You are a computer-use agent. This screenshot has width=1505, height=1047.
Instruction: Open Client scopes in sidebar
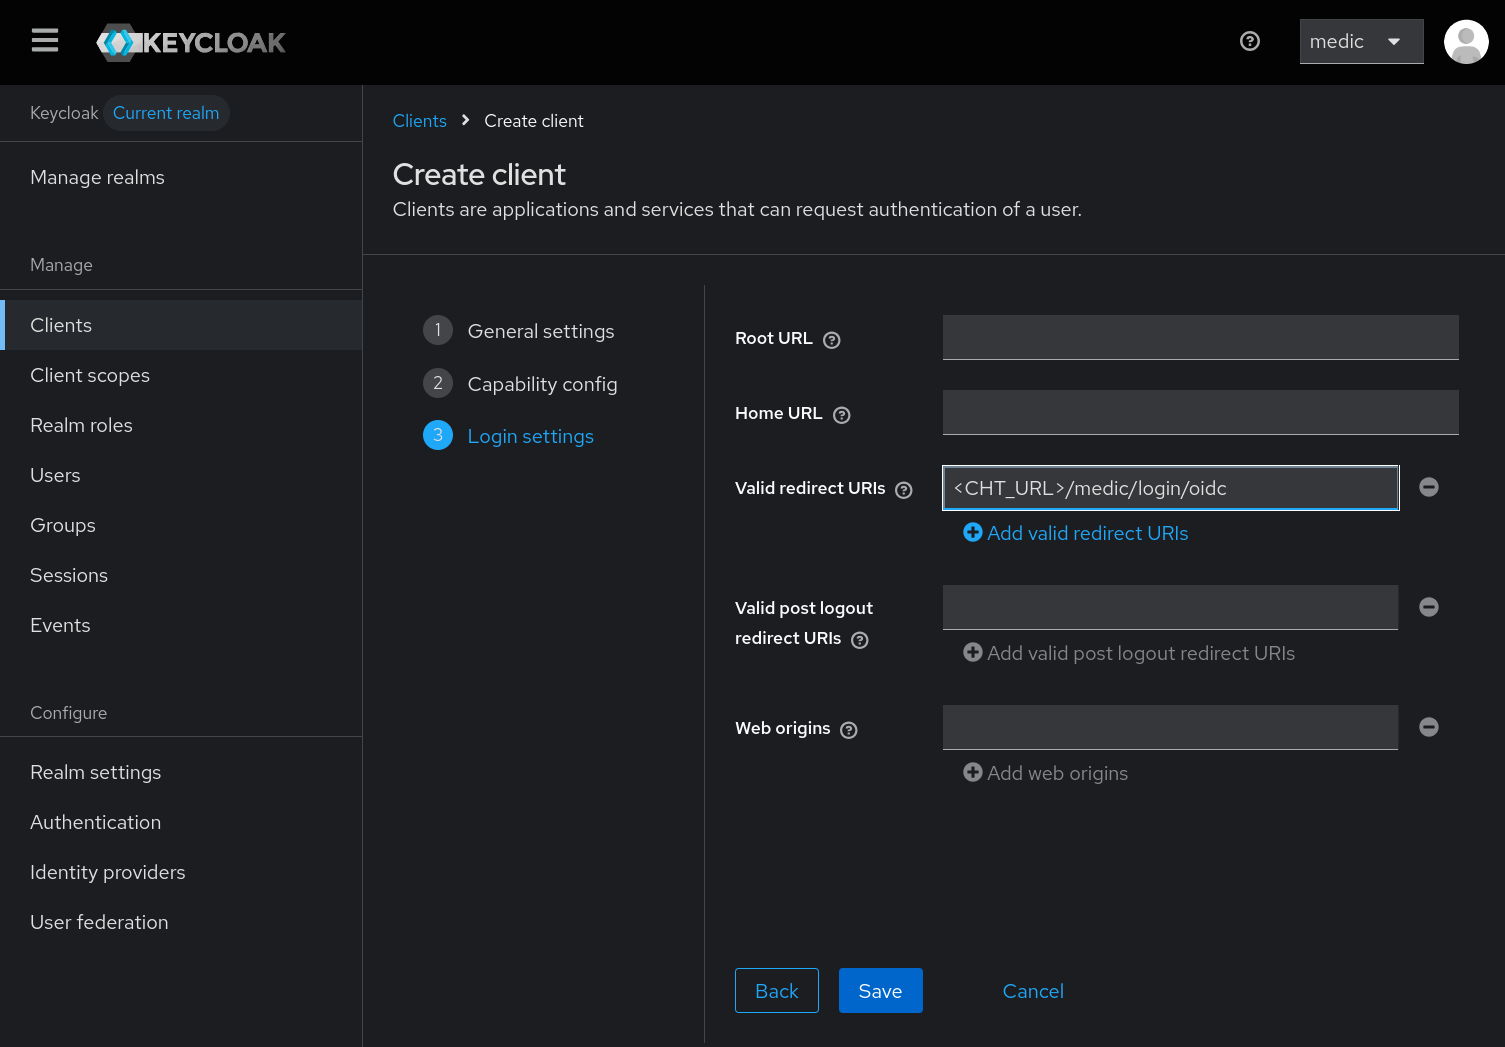(181, 375)
